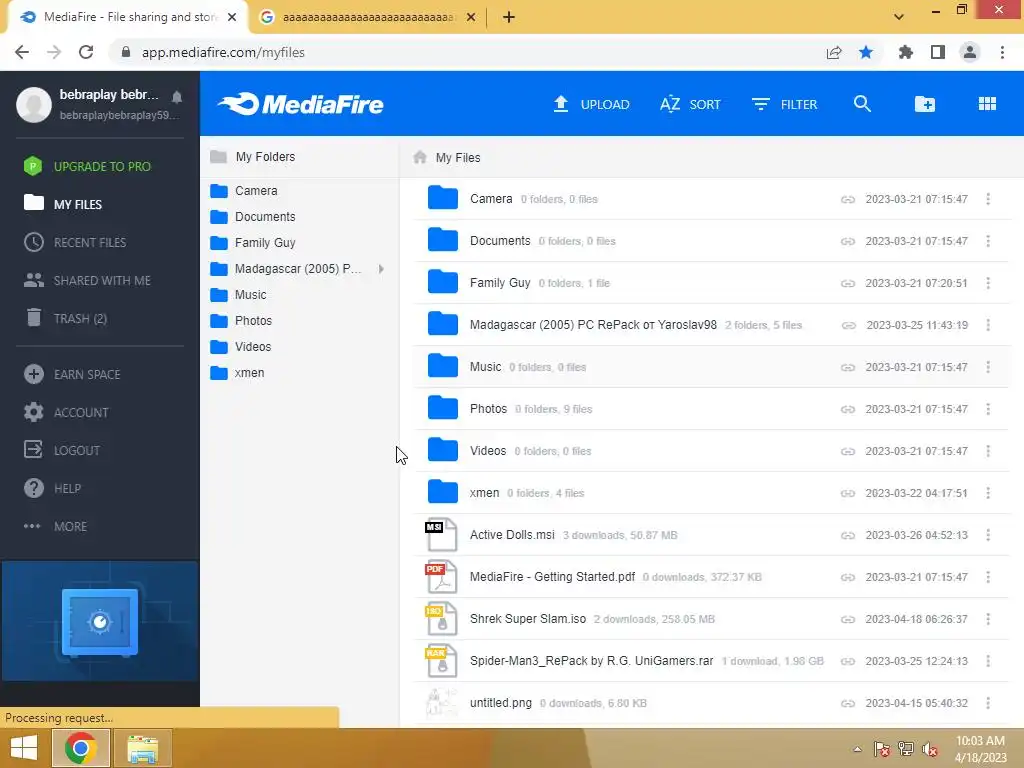Screen dimensions: 1024x768
Task: Click the untitled.png thumbnail
Action: 441,703
